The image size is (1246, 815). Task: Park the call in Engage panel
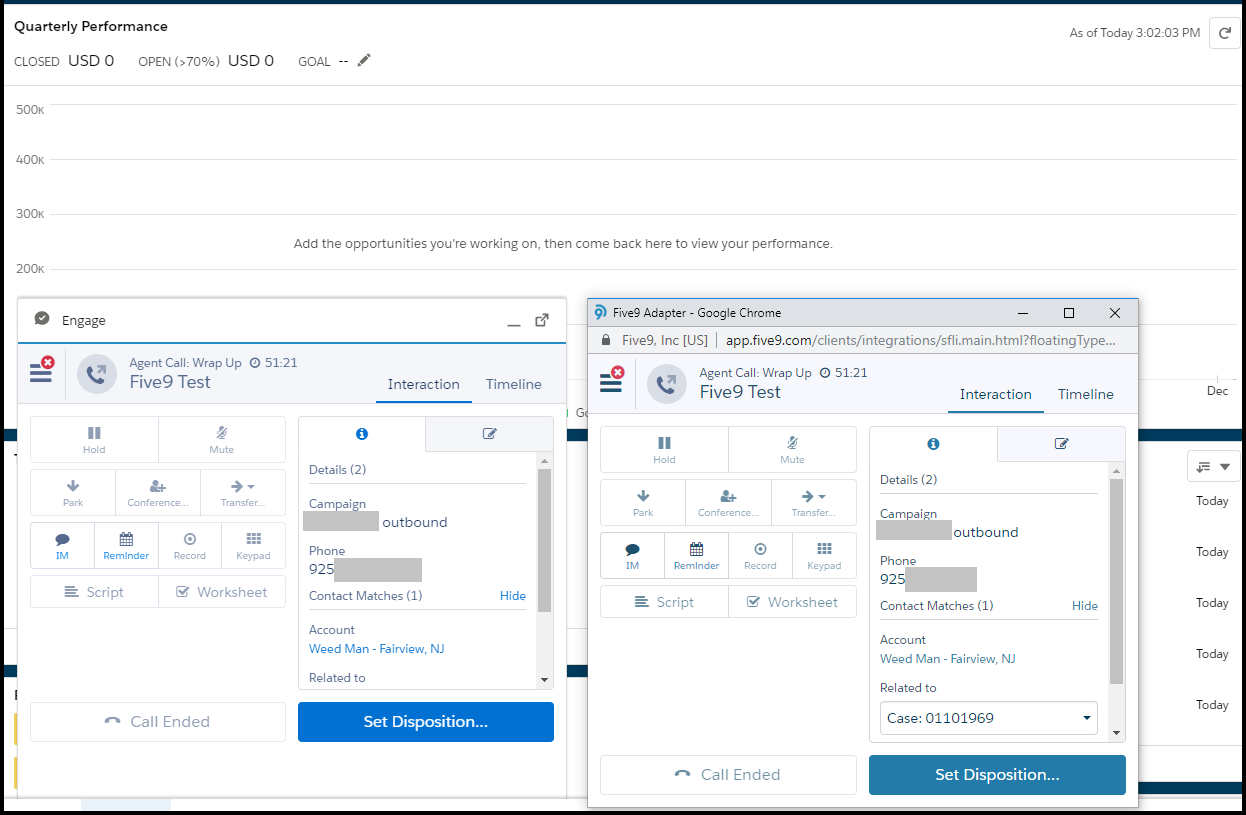(x=73, y=493)
